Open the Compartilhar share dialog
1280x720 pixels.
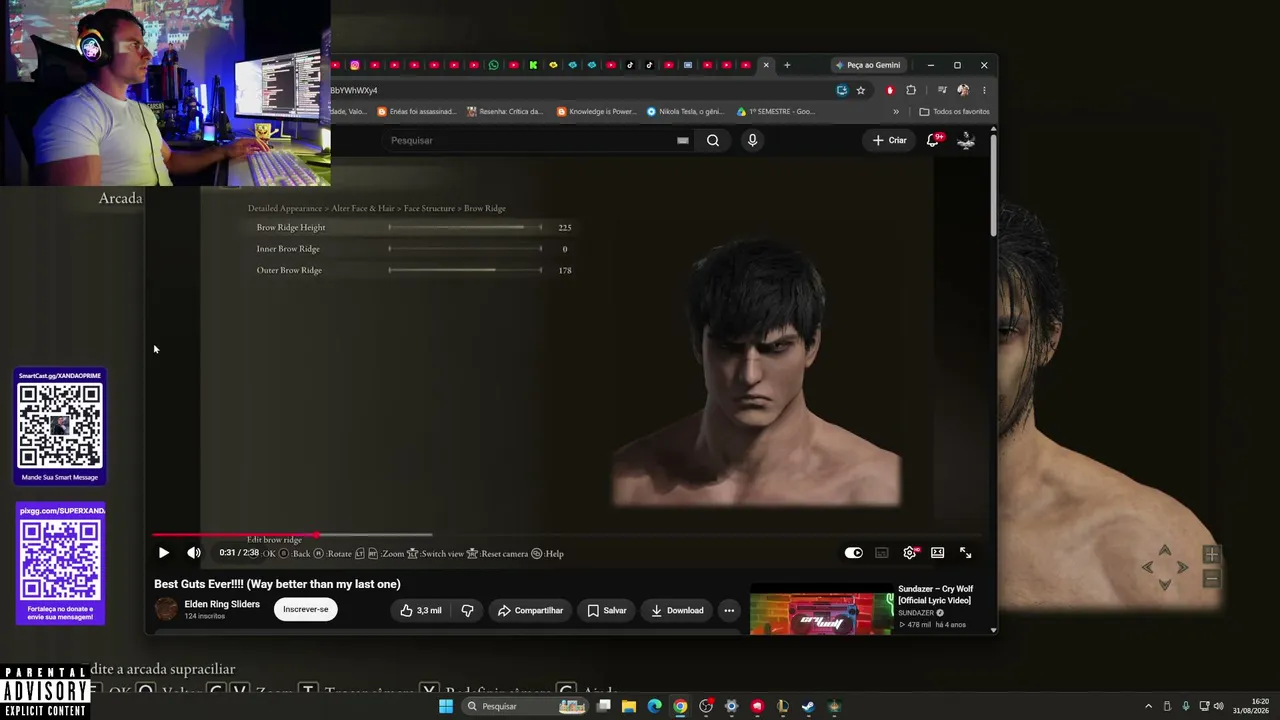click(x=530, y=610)
